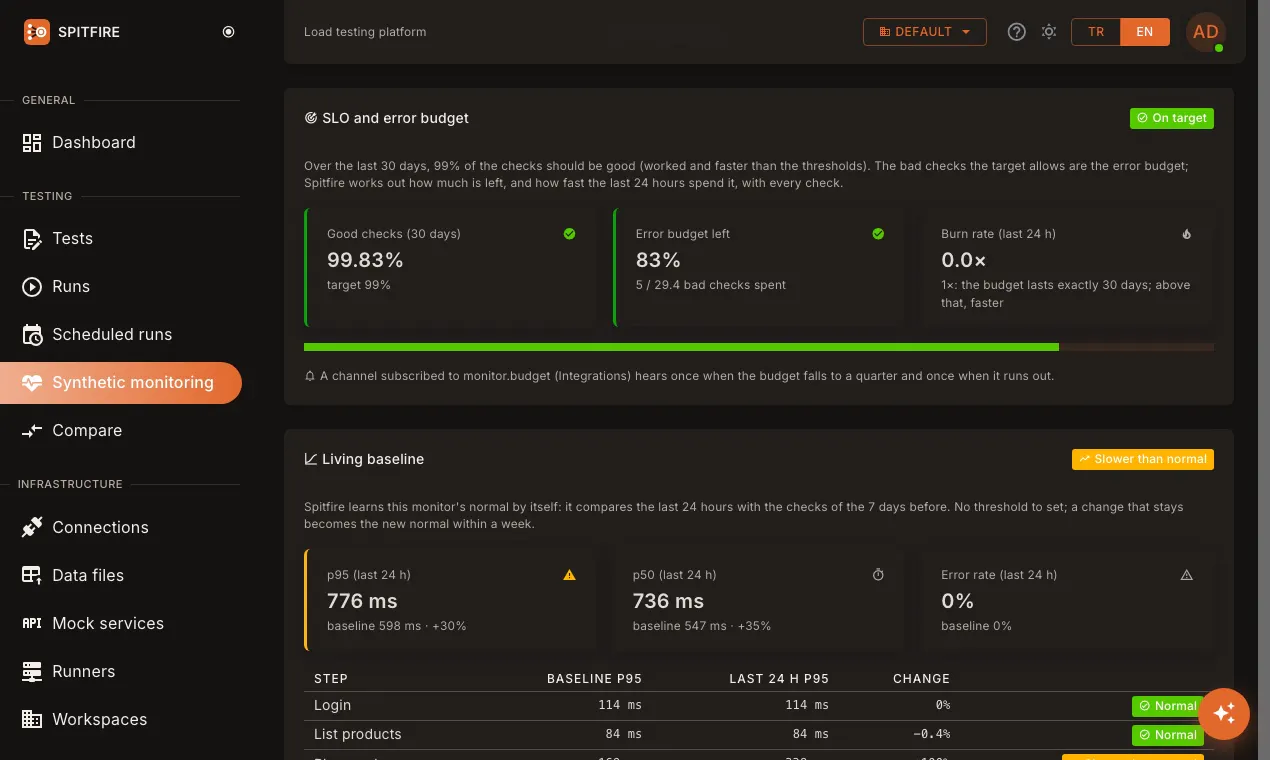The image size is (1270, 760).
Task: Click the error budget progress bar
Action: coord(759,347)
